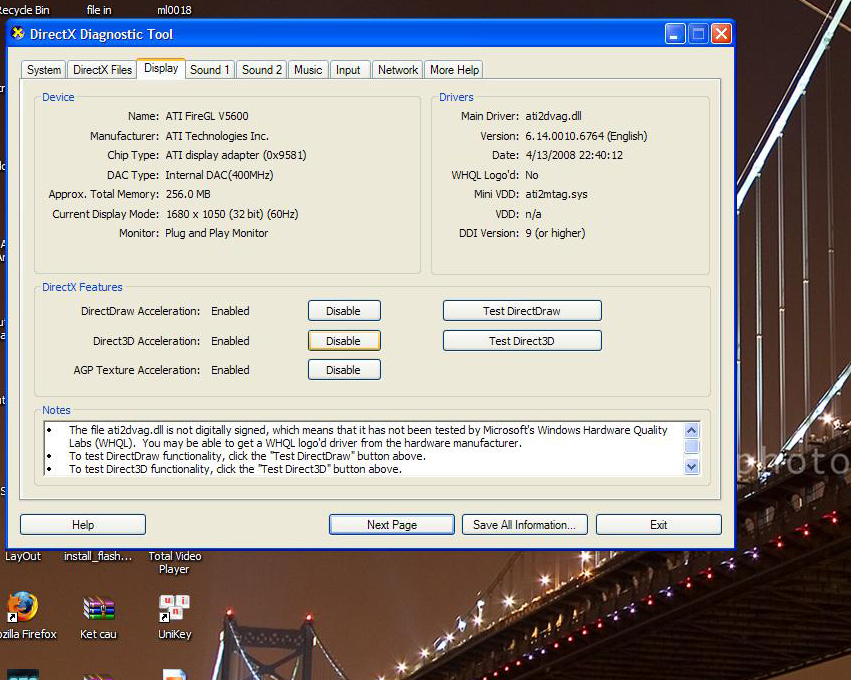The height and width of the screenshot is (680, 851).
Task: Select the memory value 256.0 MB
Action: [x=188, y=194]
